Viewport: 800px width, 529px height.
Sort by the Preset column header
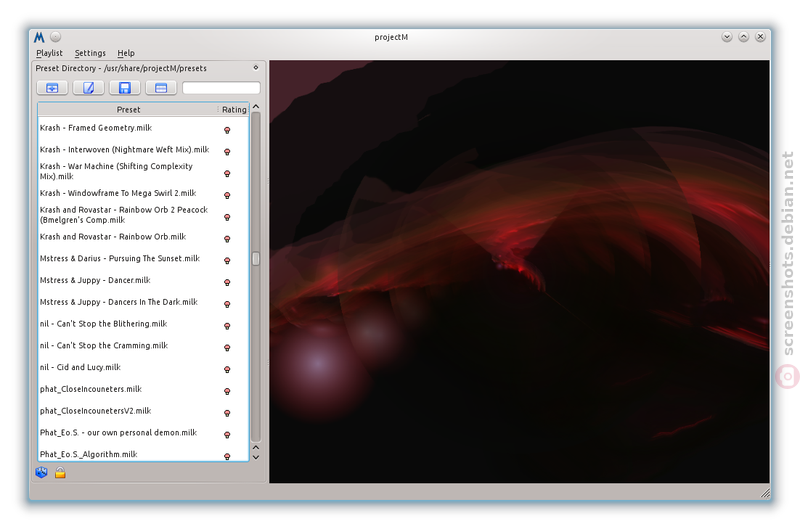[x=128, y=109]
